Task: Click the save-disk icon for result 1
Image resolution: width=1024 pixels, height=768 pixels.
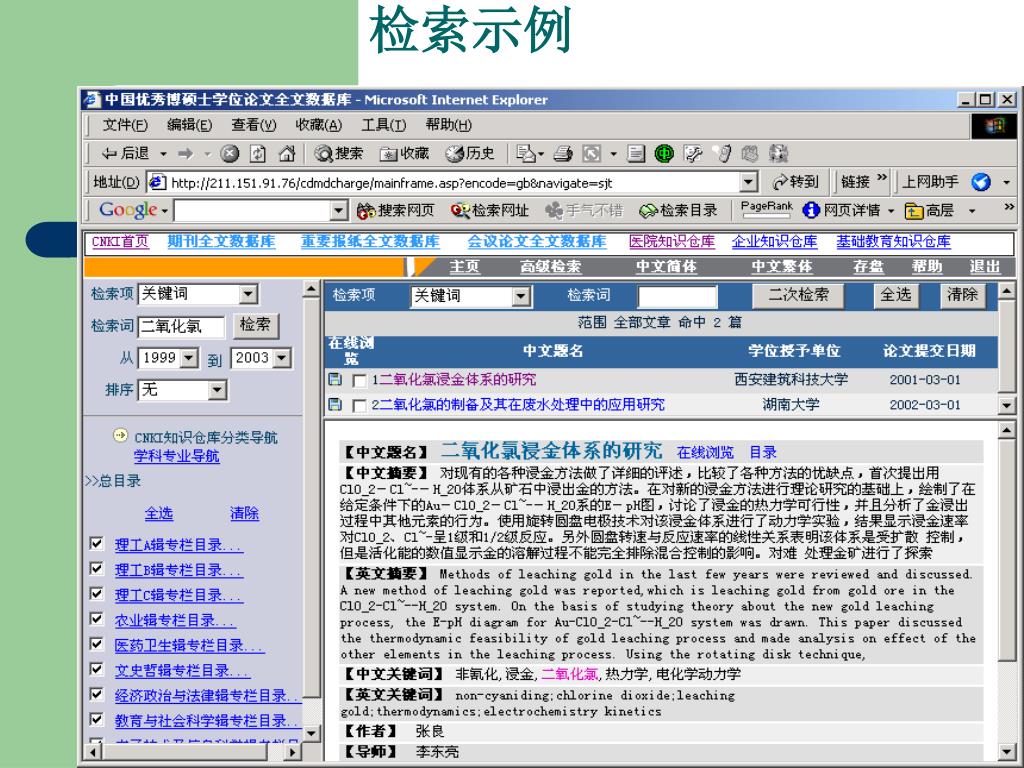Action: 335,379
